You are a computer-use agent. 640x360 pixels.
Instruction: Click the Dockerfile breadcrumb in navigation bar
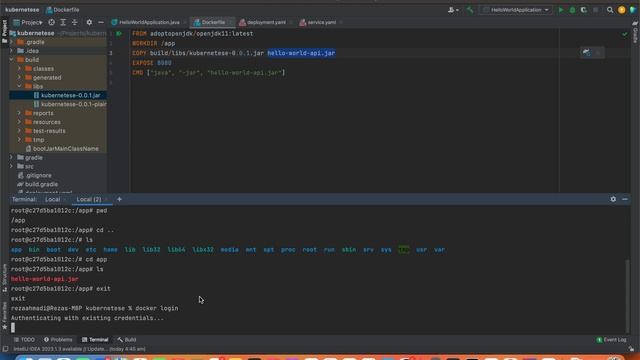pyautogui.click(x=62, y=10)
